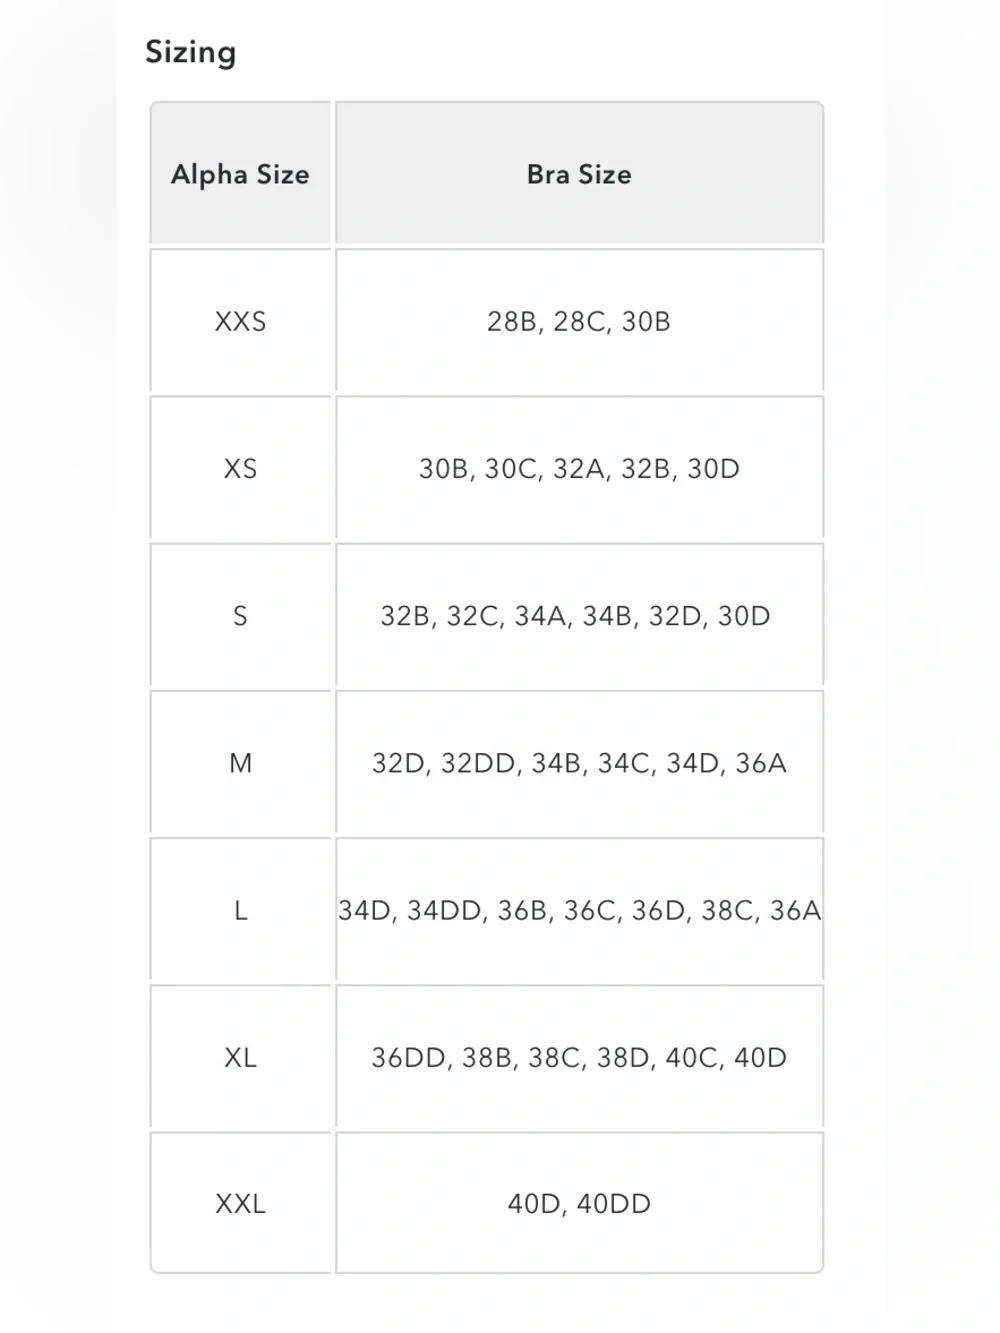Screen dimensions: 1000x1333
Task: Click the L alpha size cell
Action: [x=240, y=910]
